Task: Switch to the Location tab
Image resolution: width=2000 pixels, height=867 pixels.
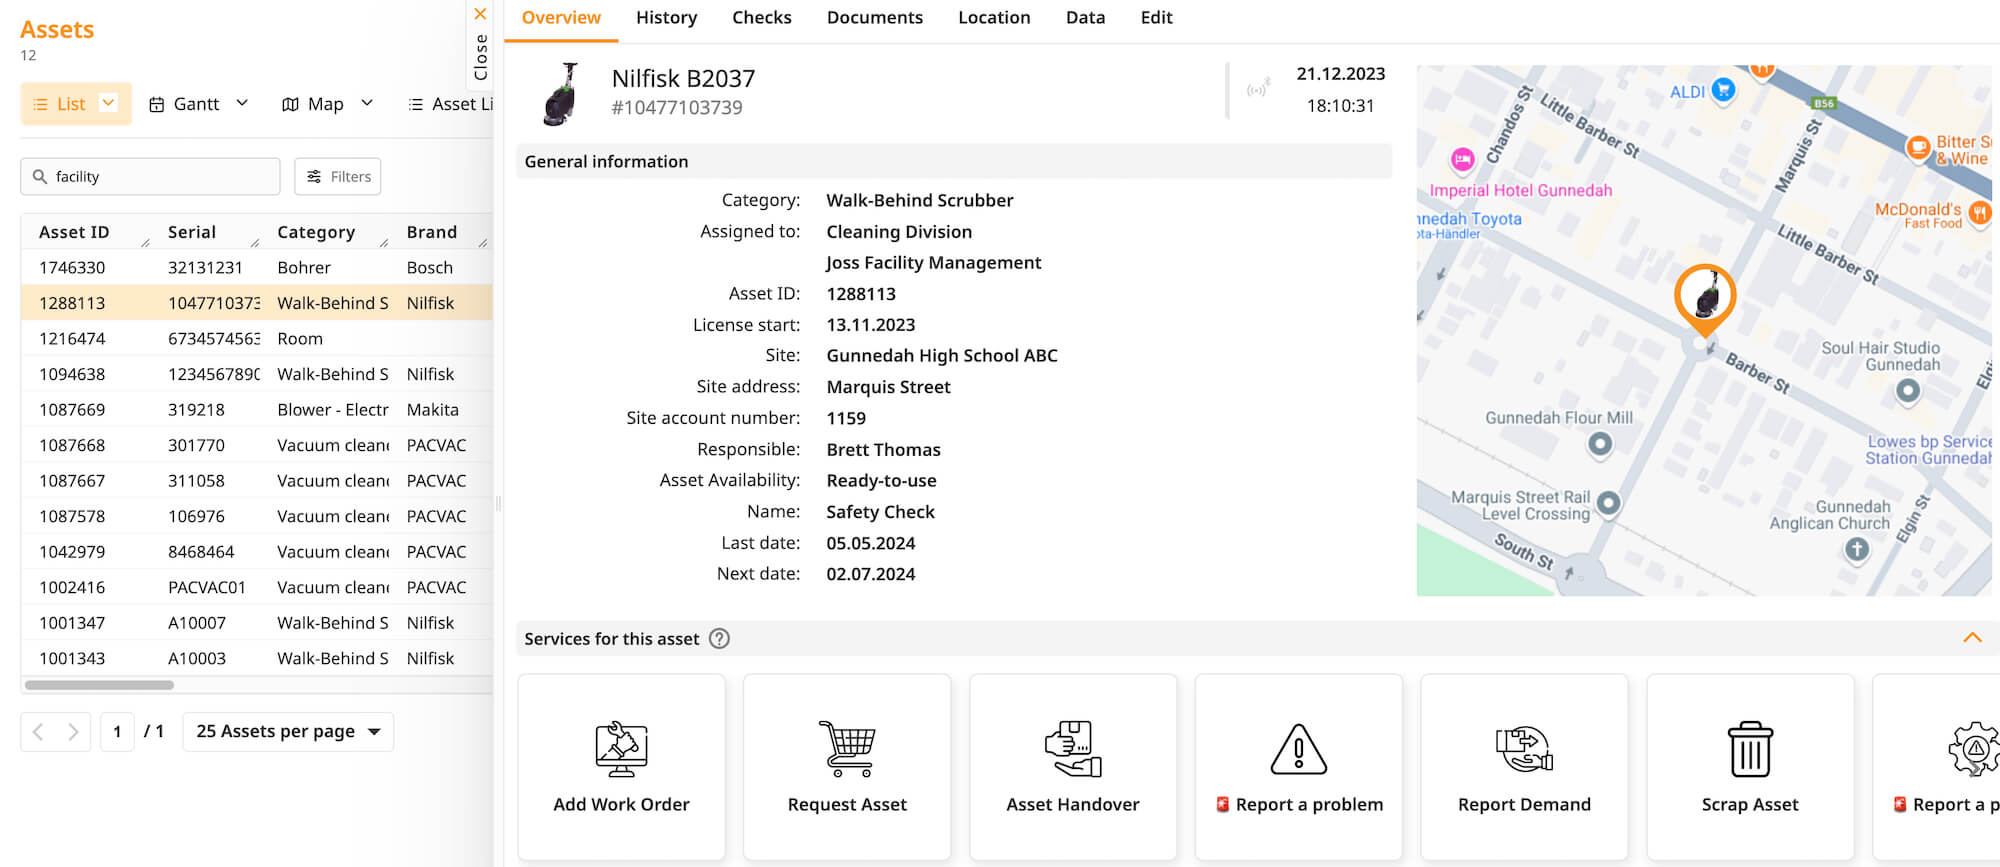Action: pyautogui.click(x=994, y=18)
